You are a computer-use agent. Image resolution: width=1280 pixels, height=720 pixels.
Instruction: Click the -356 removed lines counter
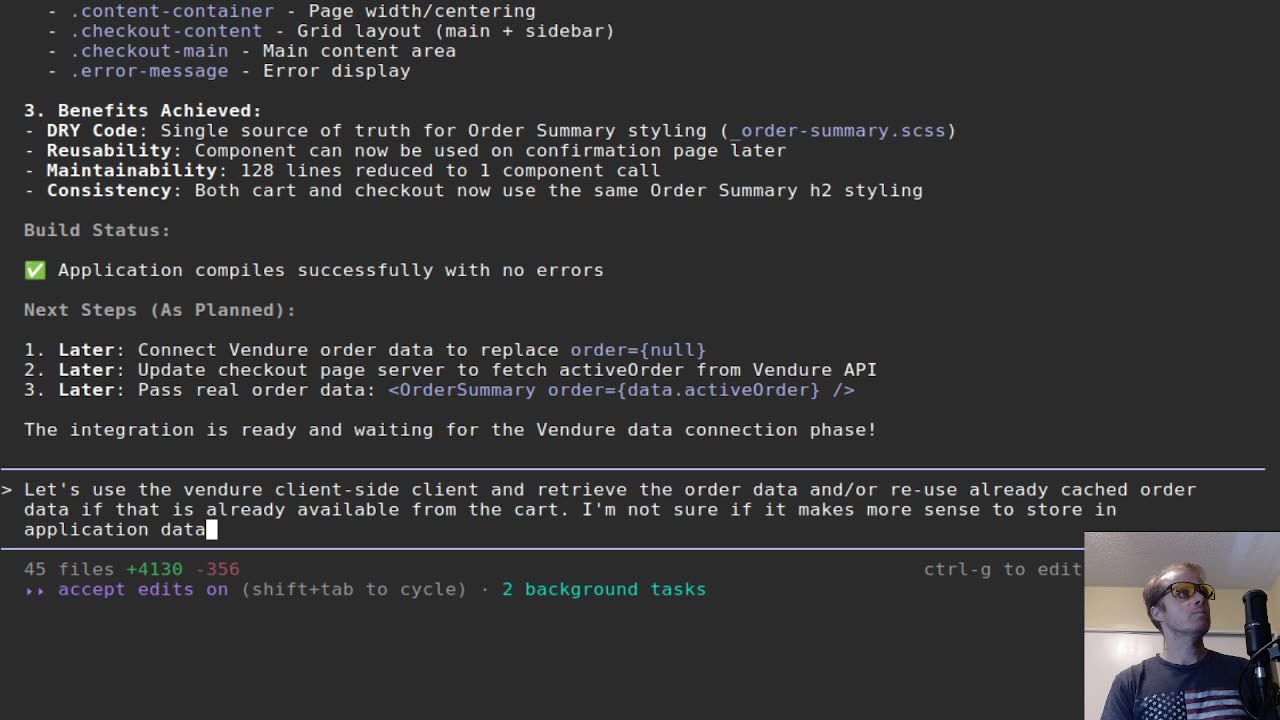pyautogui.click(x=217, y=569)
